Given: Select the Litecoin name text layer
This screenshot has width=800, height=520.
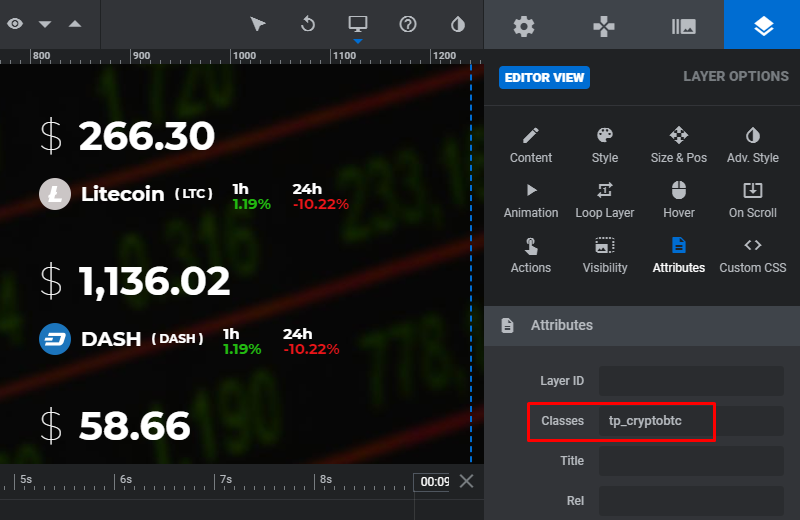Looking at the screenshot, I should coord(122,194).
